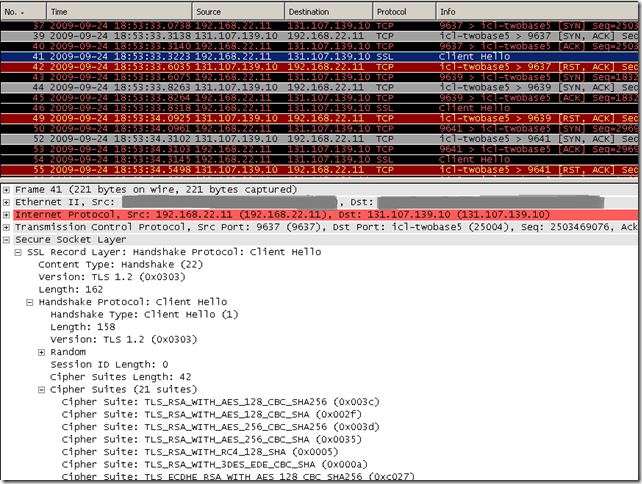Click Version: TLS 1.2 under SSL Record Layer
642x484 pixels.
[x=112, y=277]
